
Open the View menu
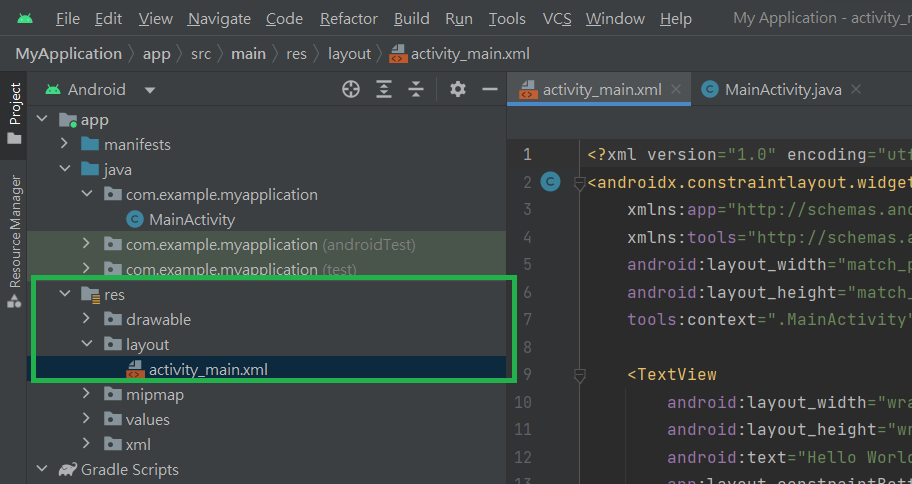(155, 19)
